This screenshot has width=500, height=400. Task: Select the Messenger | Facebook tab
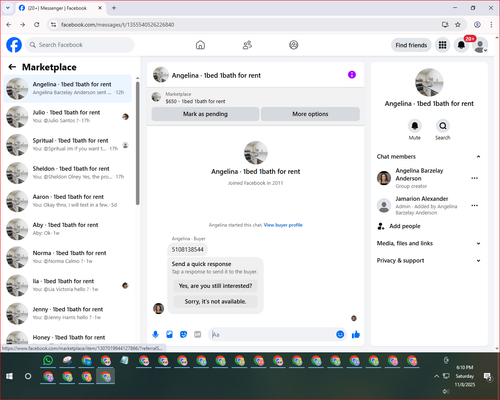[x=61, y=8]
